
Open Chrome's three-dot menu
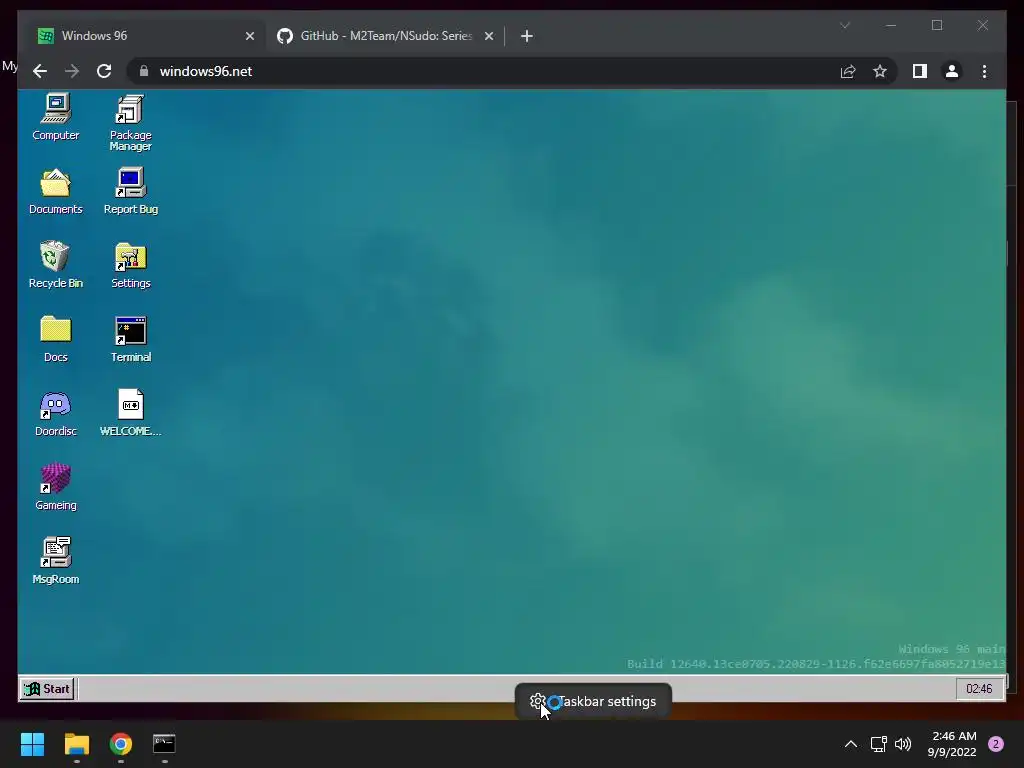(x=984, y=71)
